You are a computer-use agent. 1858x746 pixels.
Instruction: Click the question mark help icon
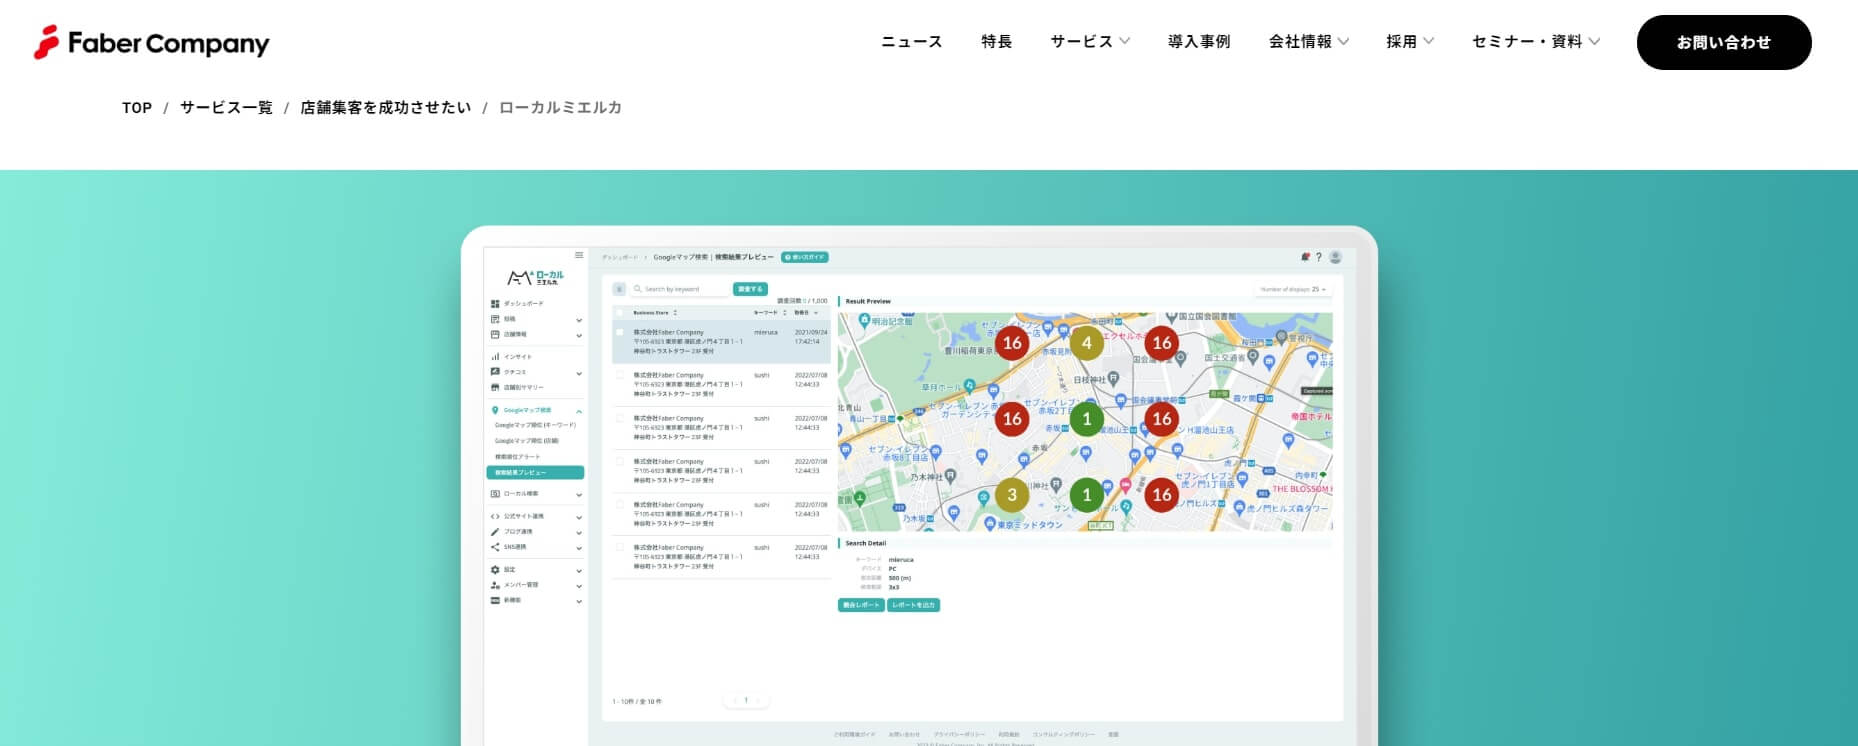pos(1318,257)
